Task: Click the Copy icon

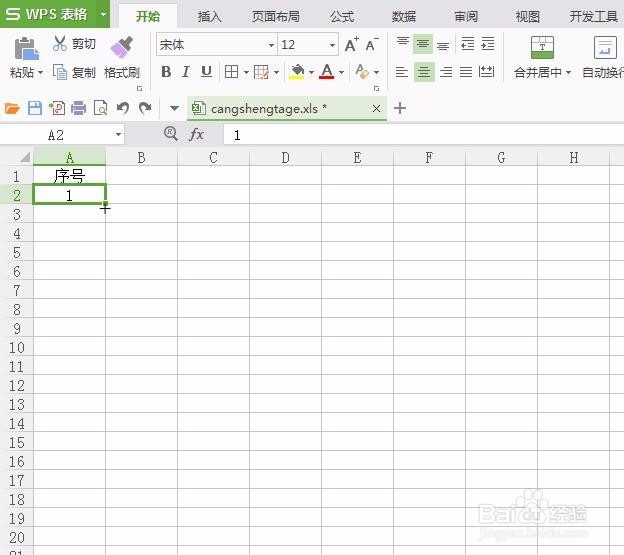Action: 60,72
